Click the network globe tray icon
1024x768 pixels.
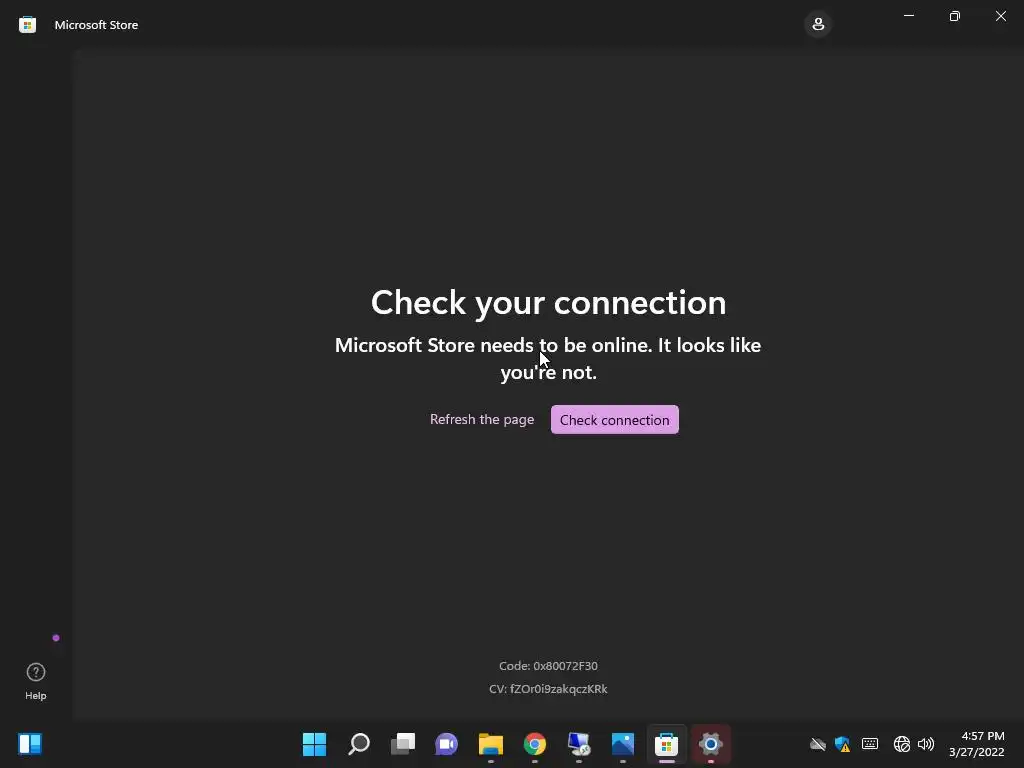pyautogui.click(x=902, y=744)
